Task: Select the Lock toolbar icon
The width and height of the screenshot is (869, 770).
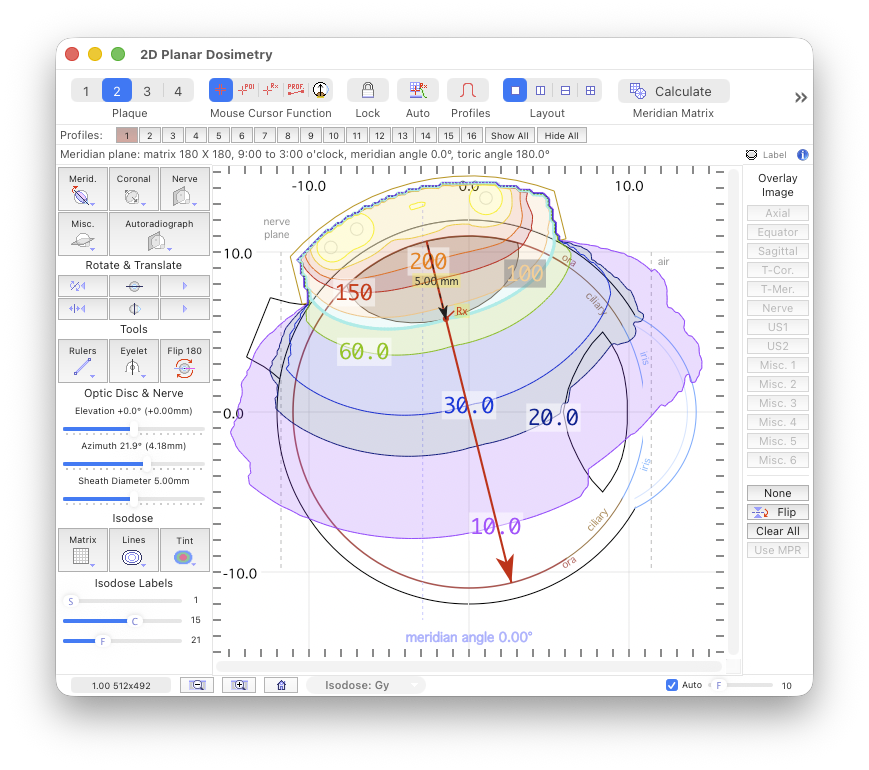Action: click(368, 91)
